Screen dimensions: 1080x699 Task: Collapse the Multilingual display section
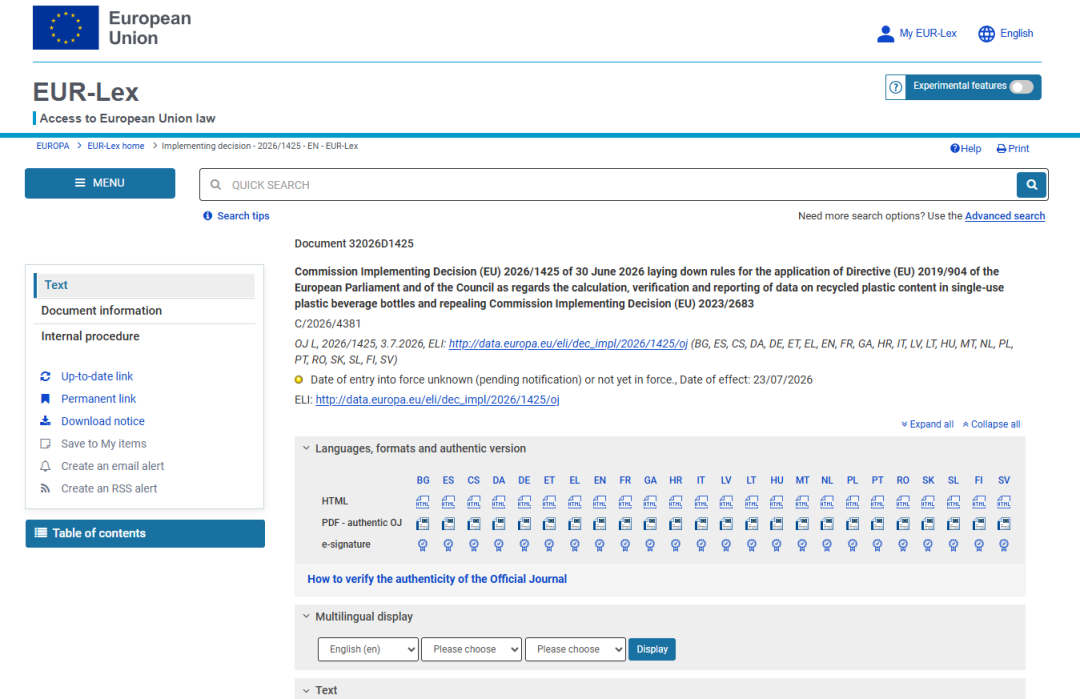pos(307,616)
